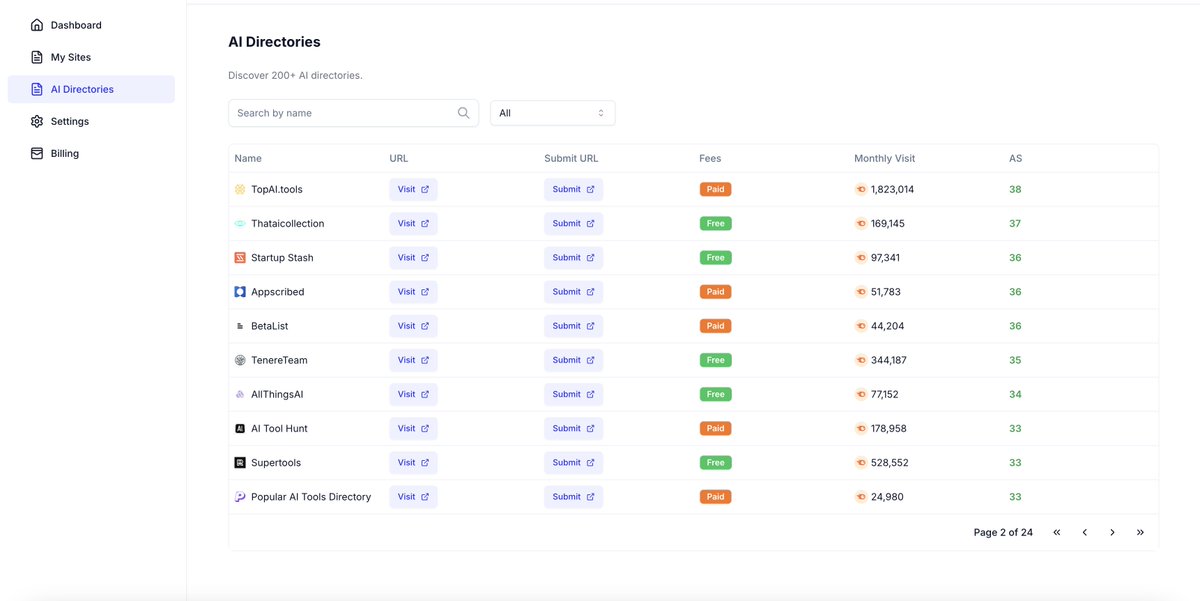The image size is (1200, 601).
Task: Go to the first page of results
Action: tap(1056, 532)
